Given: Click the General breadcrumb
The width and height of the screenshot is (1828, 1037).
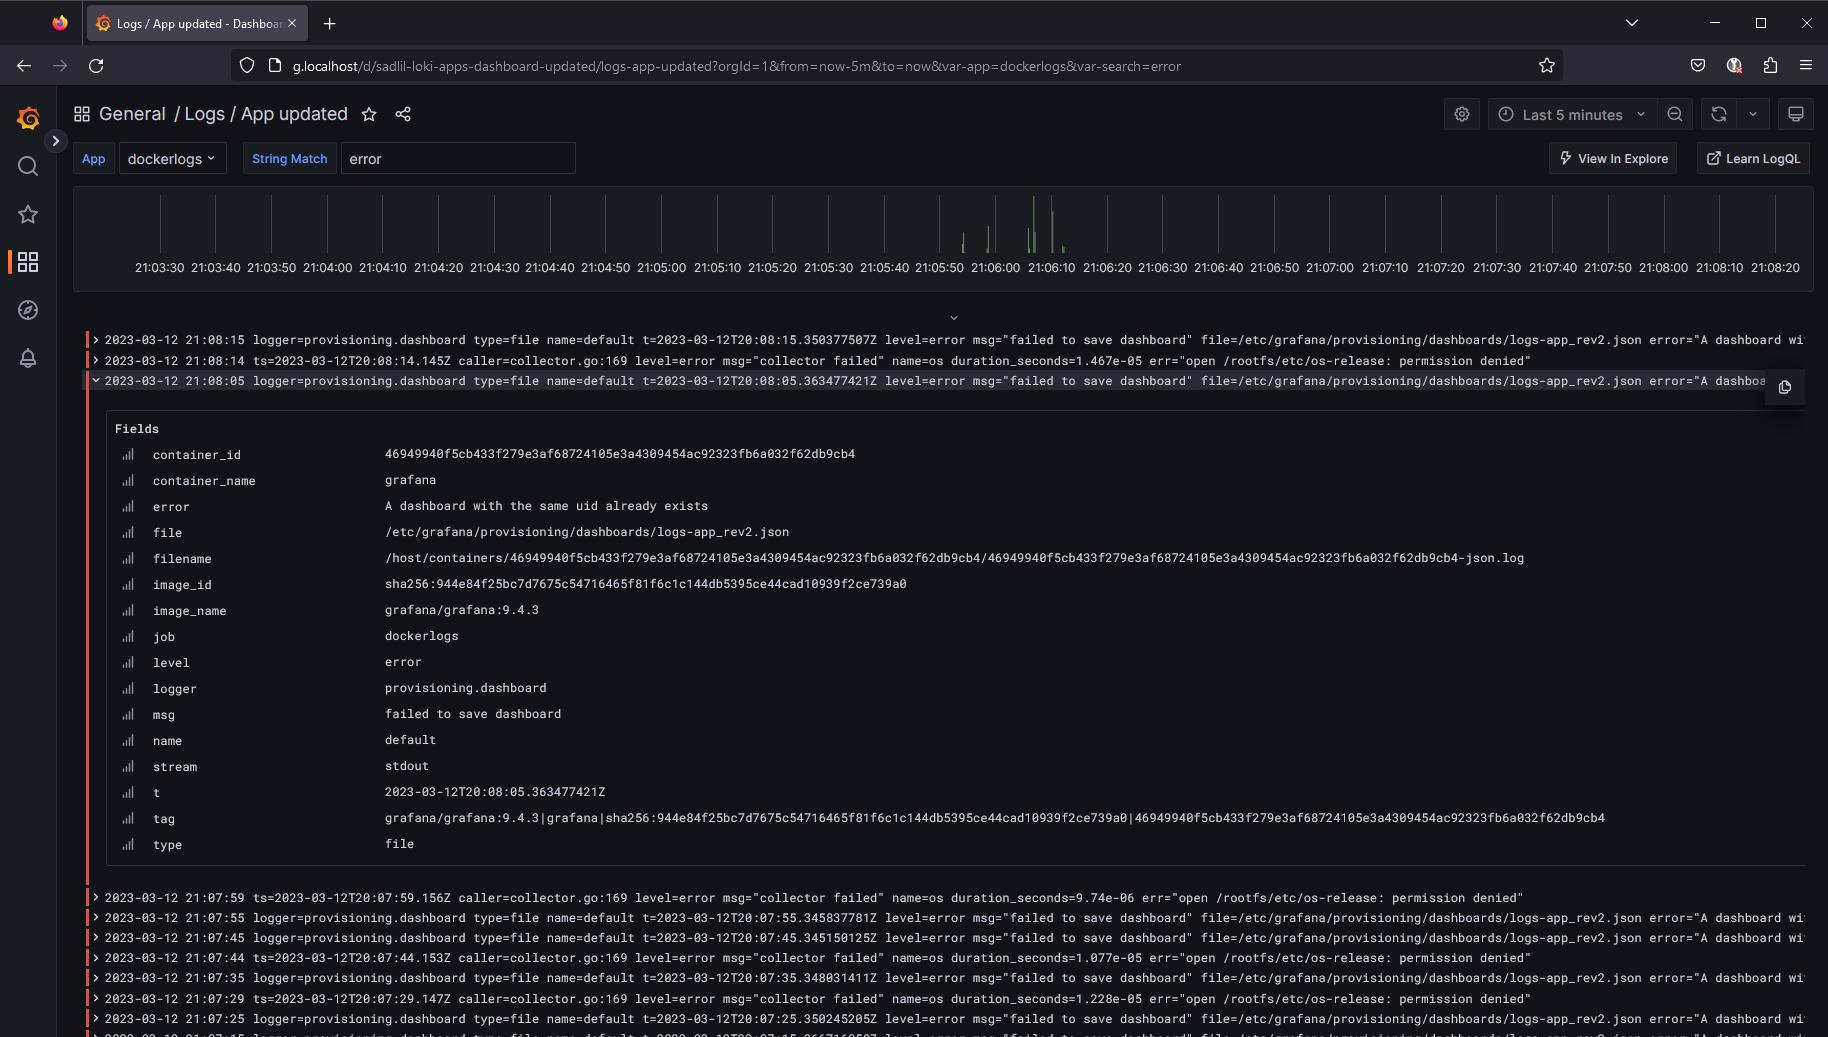Looking at the screenshot, I should (132, 114).
